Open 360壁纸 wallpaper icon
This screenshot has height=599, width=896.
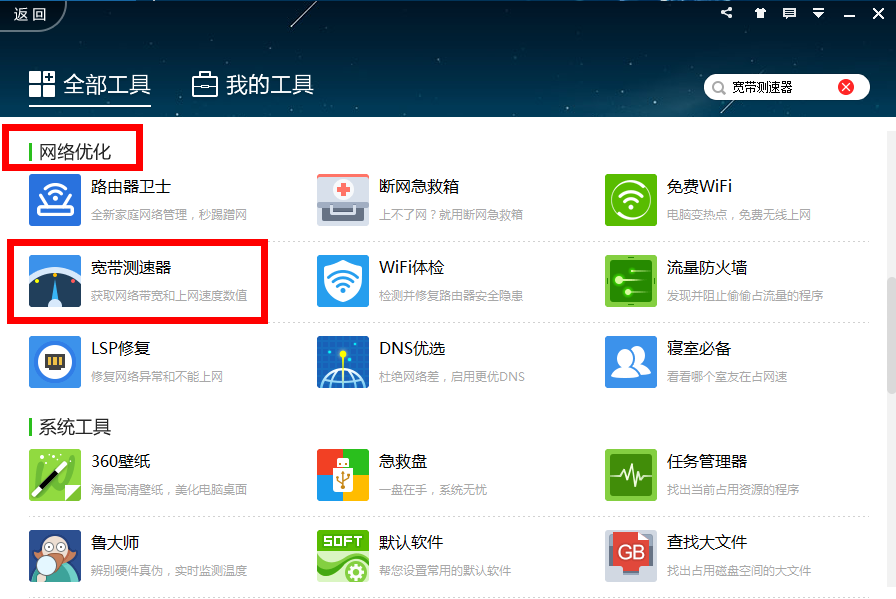tap(55, 475)
